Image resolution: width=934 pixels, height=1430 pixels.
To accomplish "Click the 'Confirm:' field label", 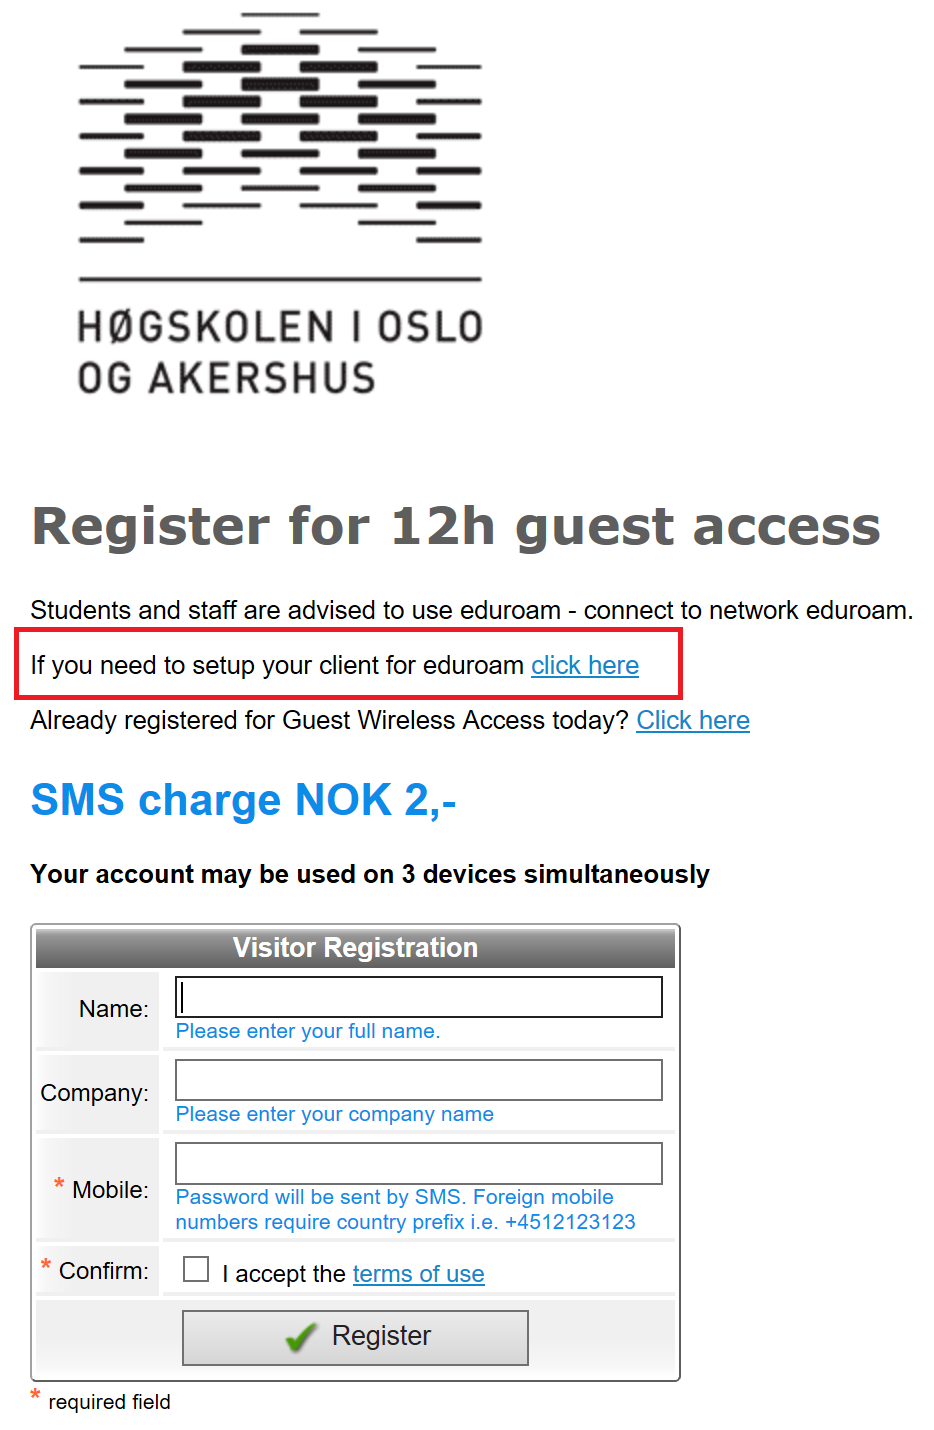I will (x=103, y=1271).
